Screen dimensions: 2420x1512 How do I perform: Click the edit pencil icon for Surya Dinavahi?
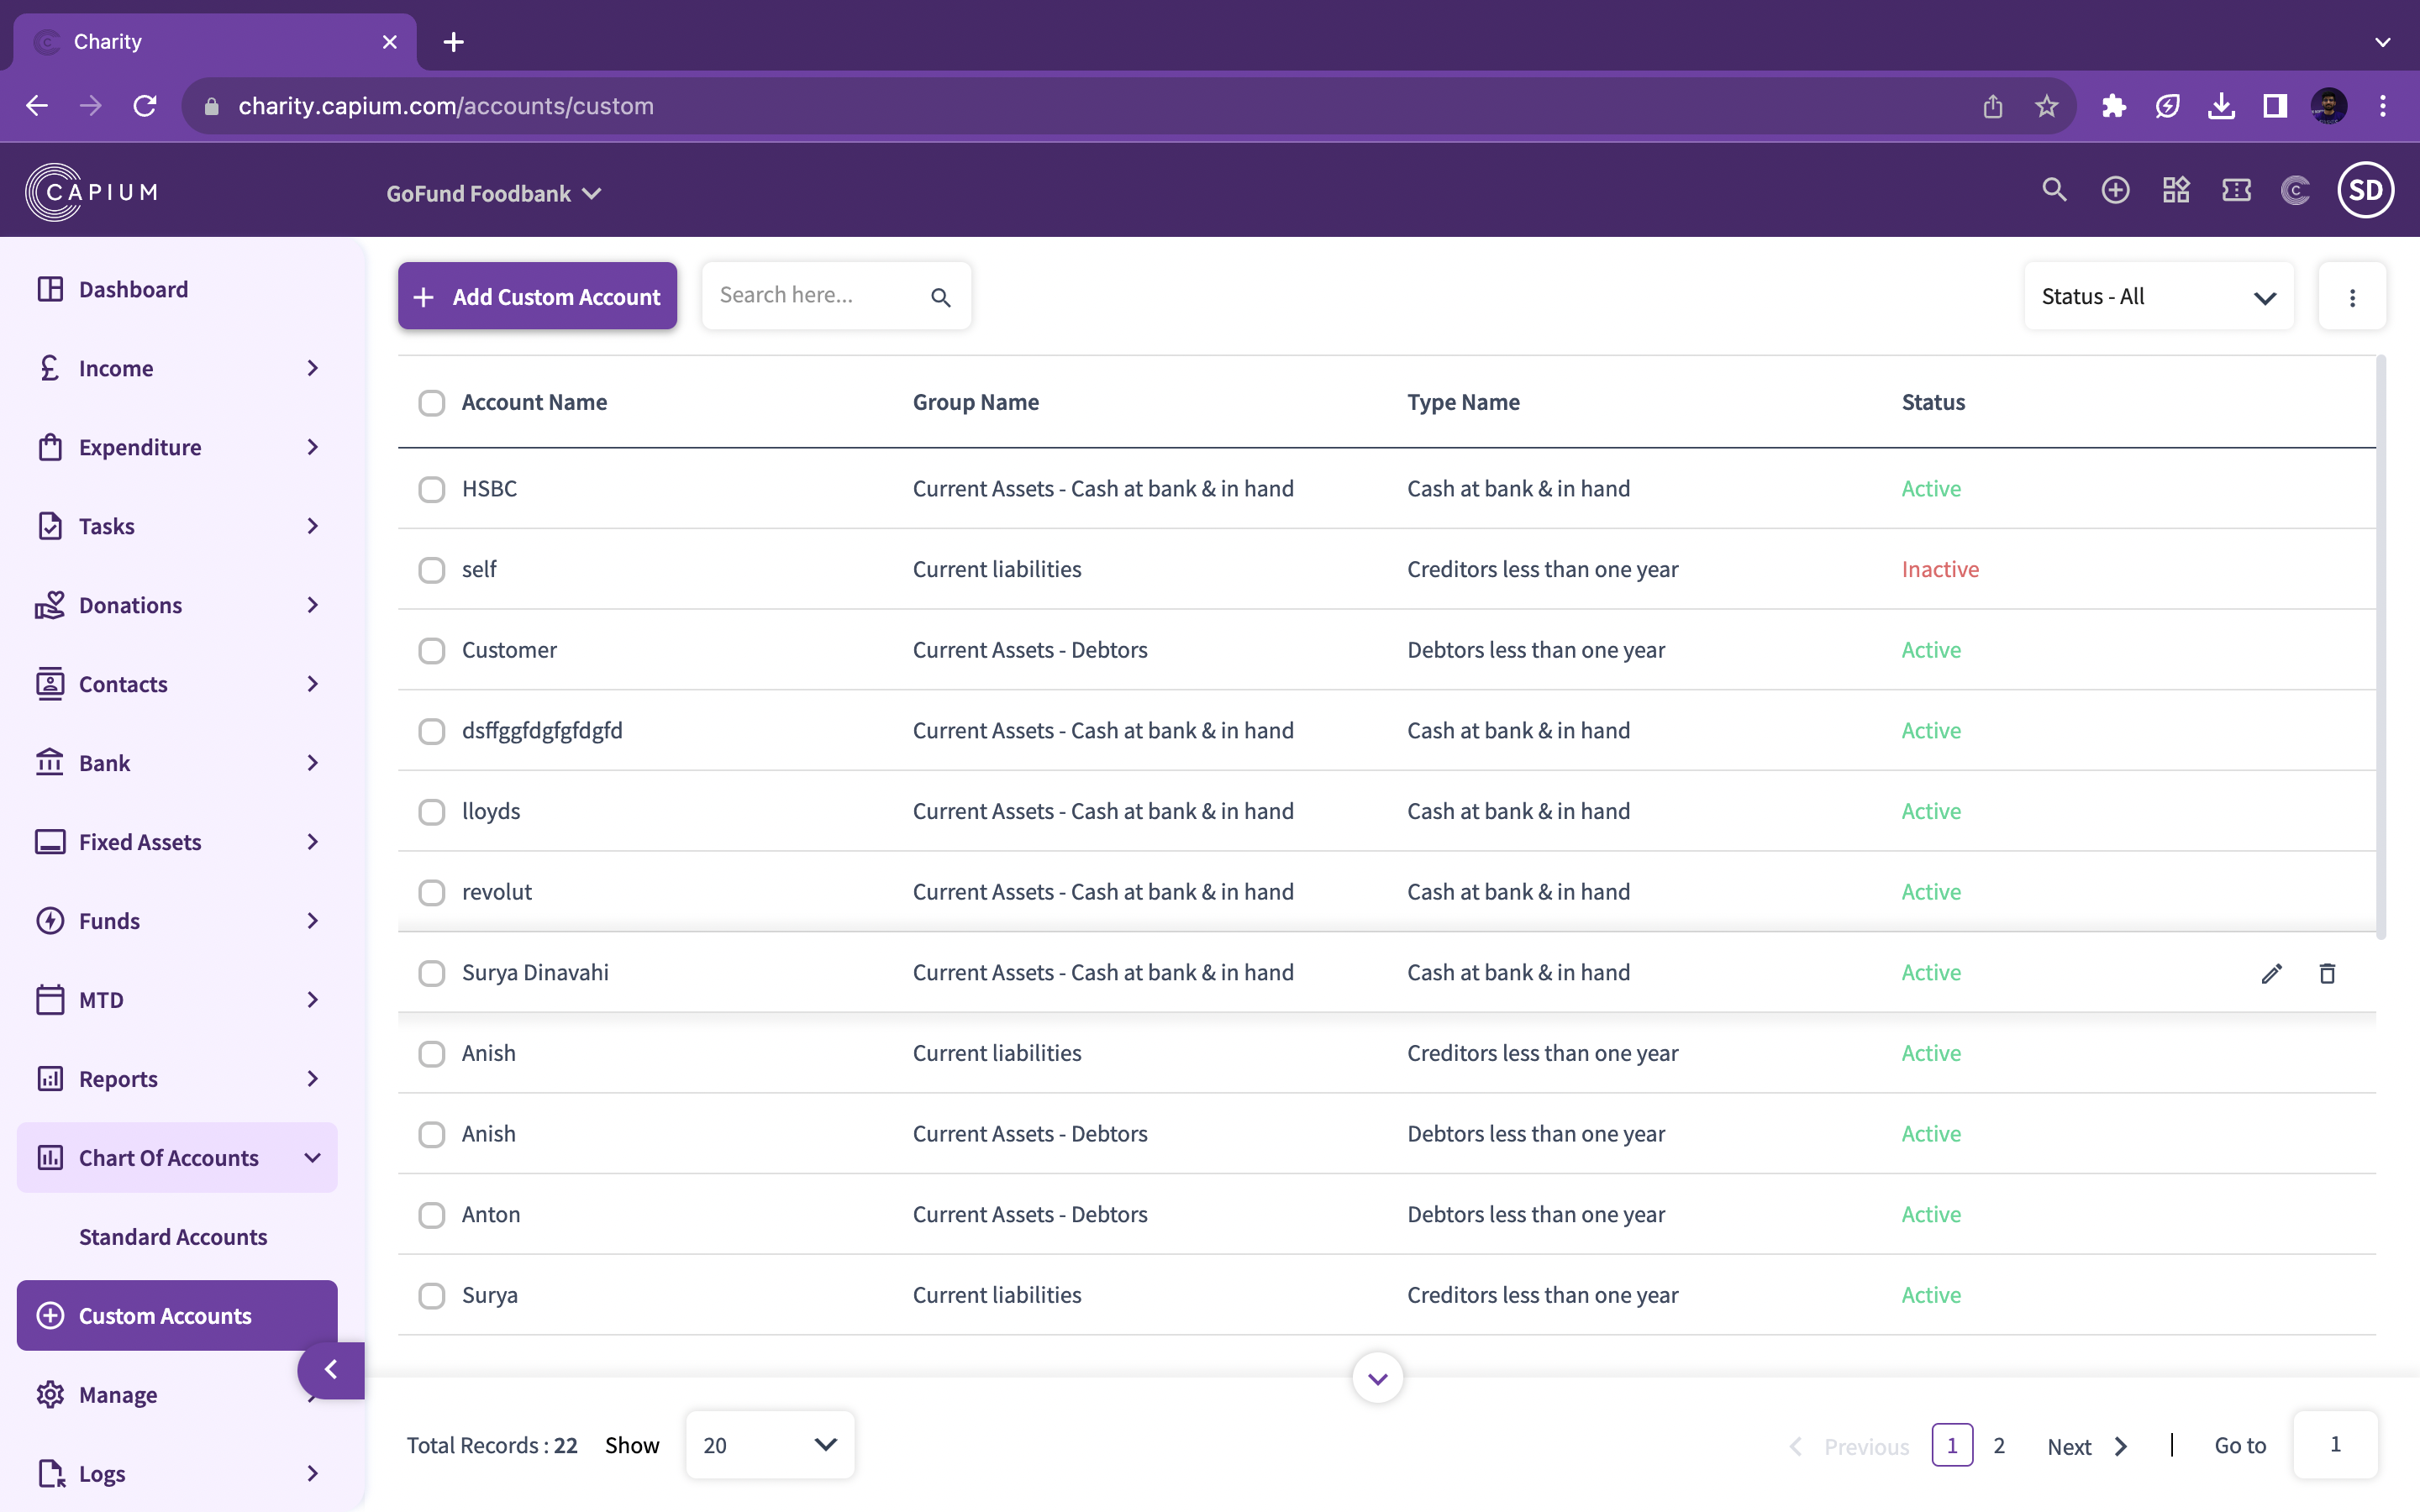(2271, 973)
